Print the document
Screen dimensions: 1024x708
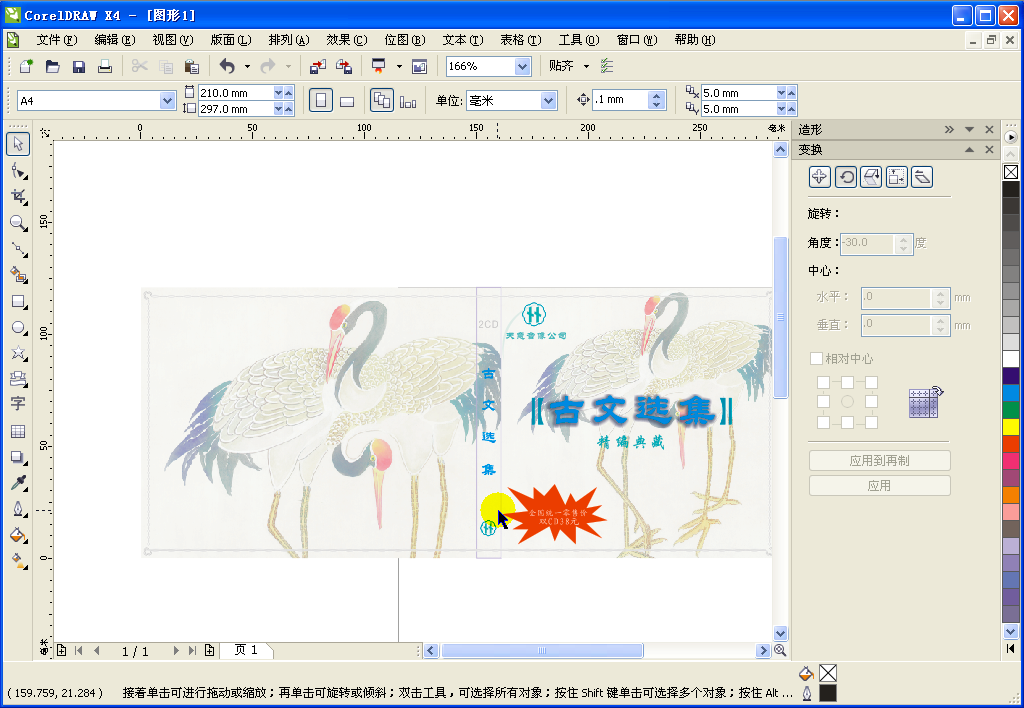pyautogui.click(x=105, y=66)
